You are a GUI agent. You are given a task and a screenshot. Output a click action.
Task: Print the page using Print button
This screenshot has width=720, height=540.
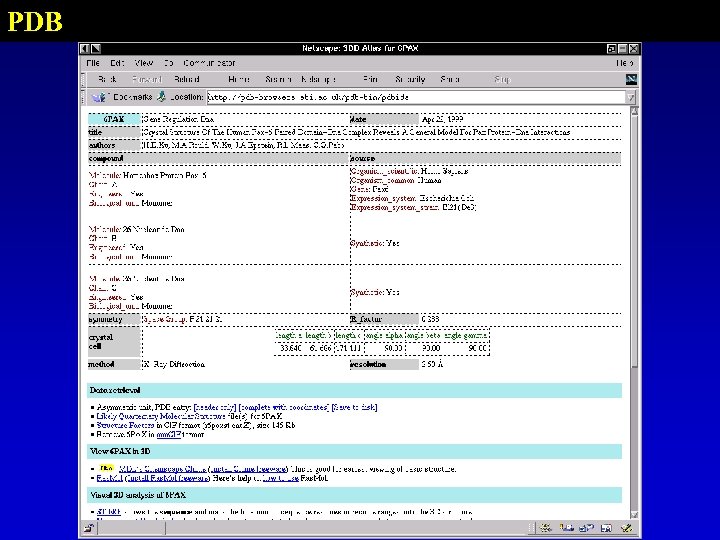pos(370,79)
